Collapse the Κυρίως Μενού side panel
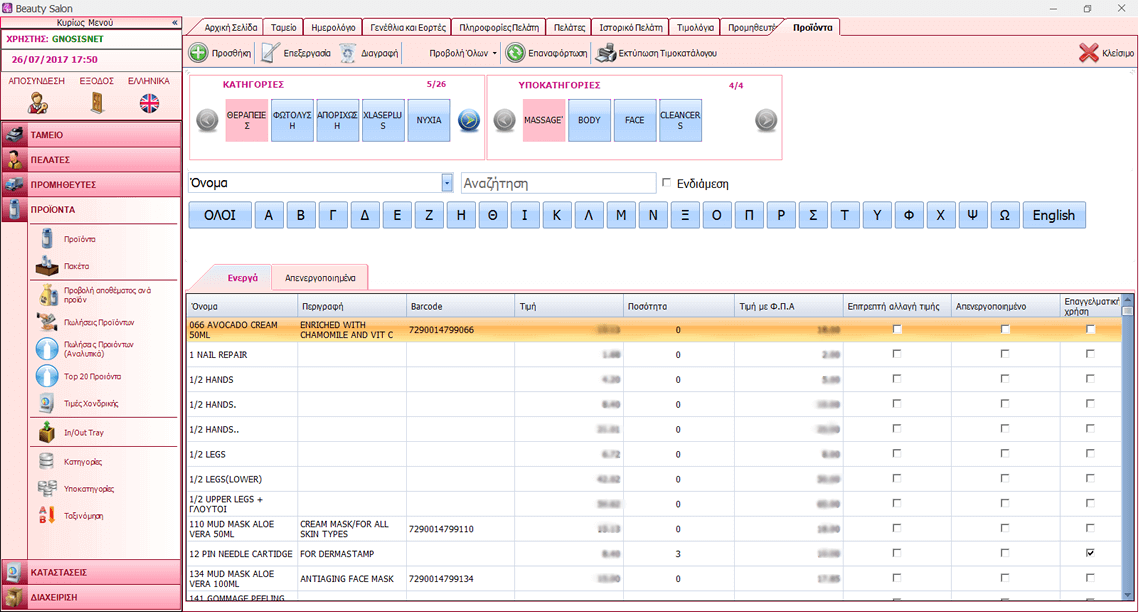1141x612 pixels. 175,22
